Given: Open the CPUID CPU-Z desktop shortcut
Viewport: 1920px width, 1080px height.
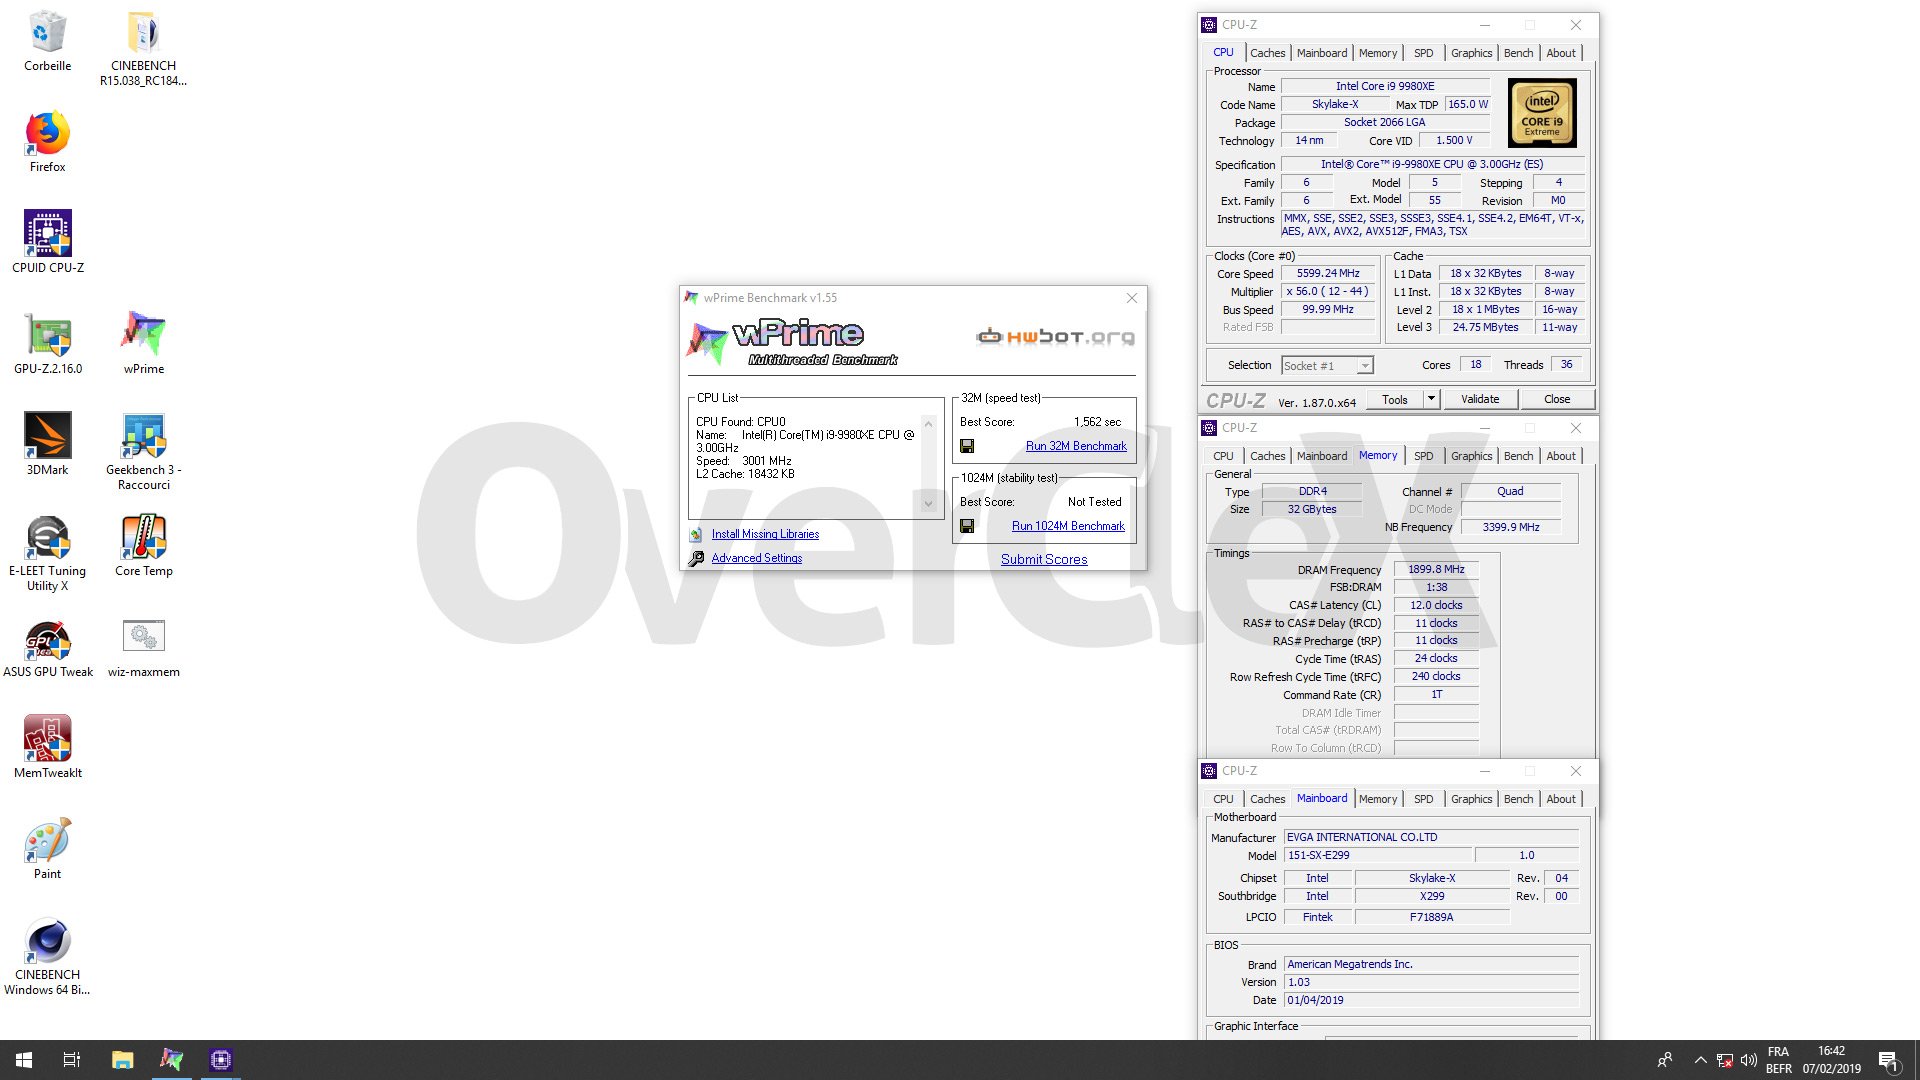Looking at the screenshot, I should pyautogui.click(x=47, y=242).
